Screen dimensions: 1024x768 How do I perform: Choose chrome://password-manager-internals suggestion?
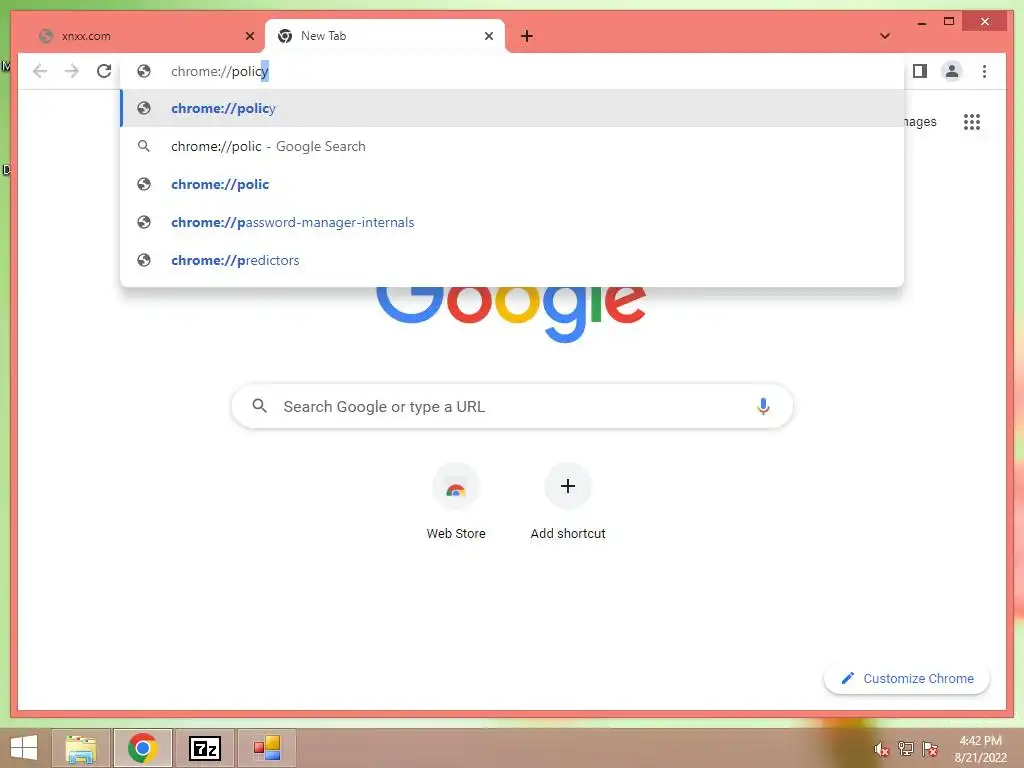tap(512, 222)
